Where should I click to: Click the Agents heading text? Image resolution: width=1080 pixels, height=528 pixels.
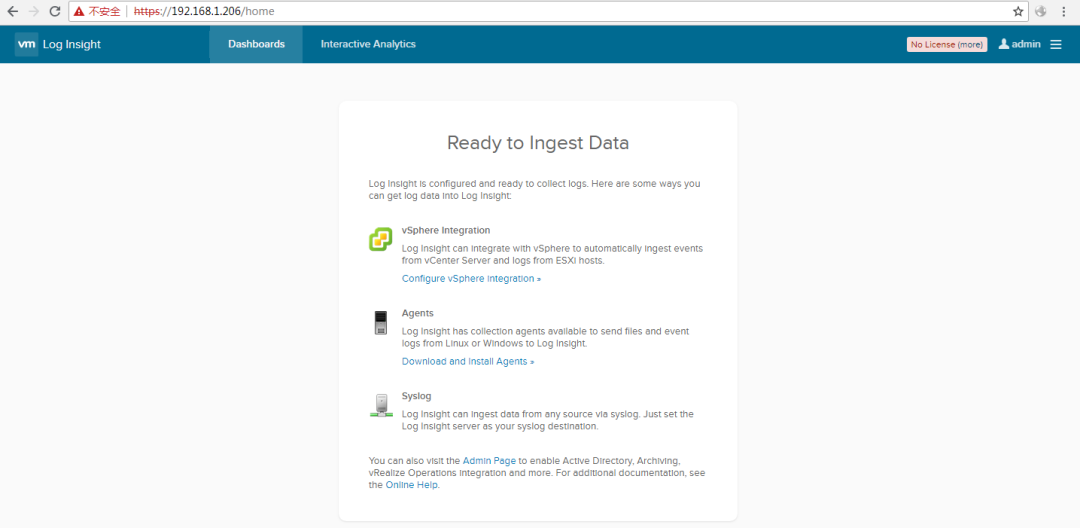[417, 313]
